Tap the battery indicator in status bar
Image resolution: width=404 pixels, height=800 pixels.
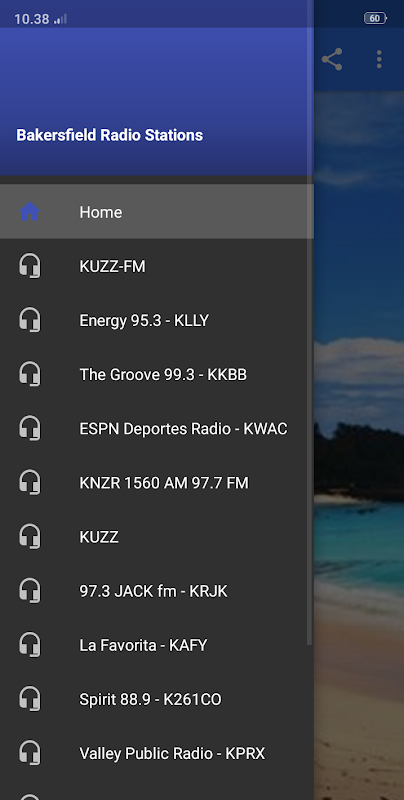click(x=375, y=18)
